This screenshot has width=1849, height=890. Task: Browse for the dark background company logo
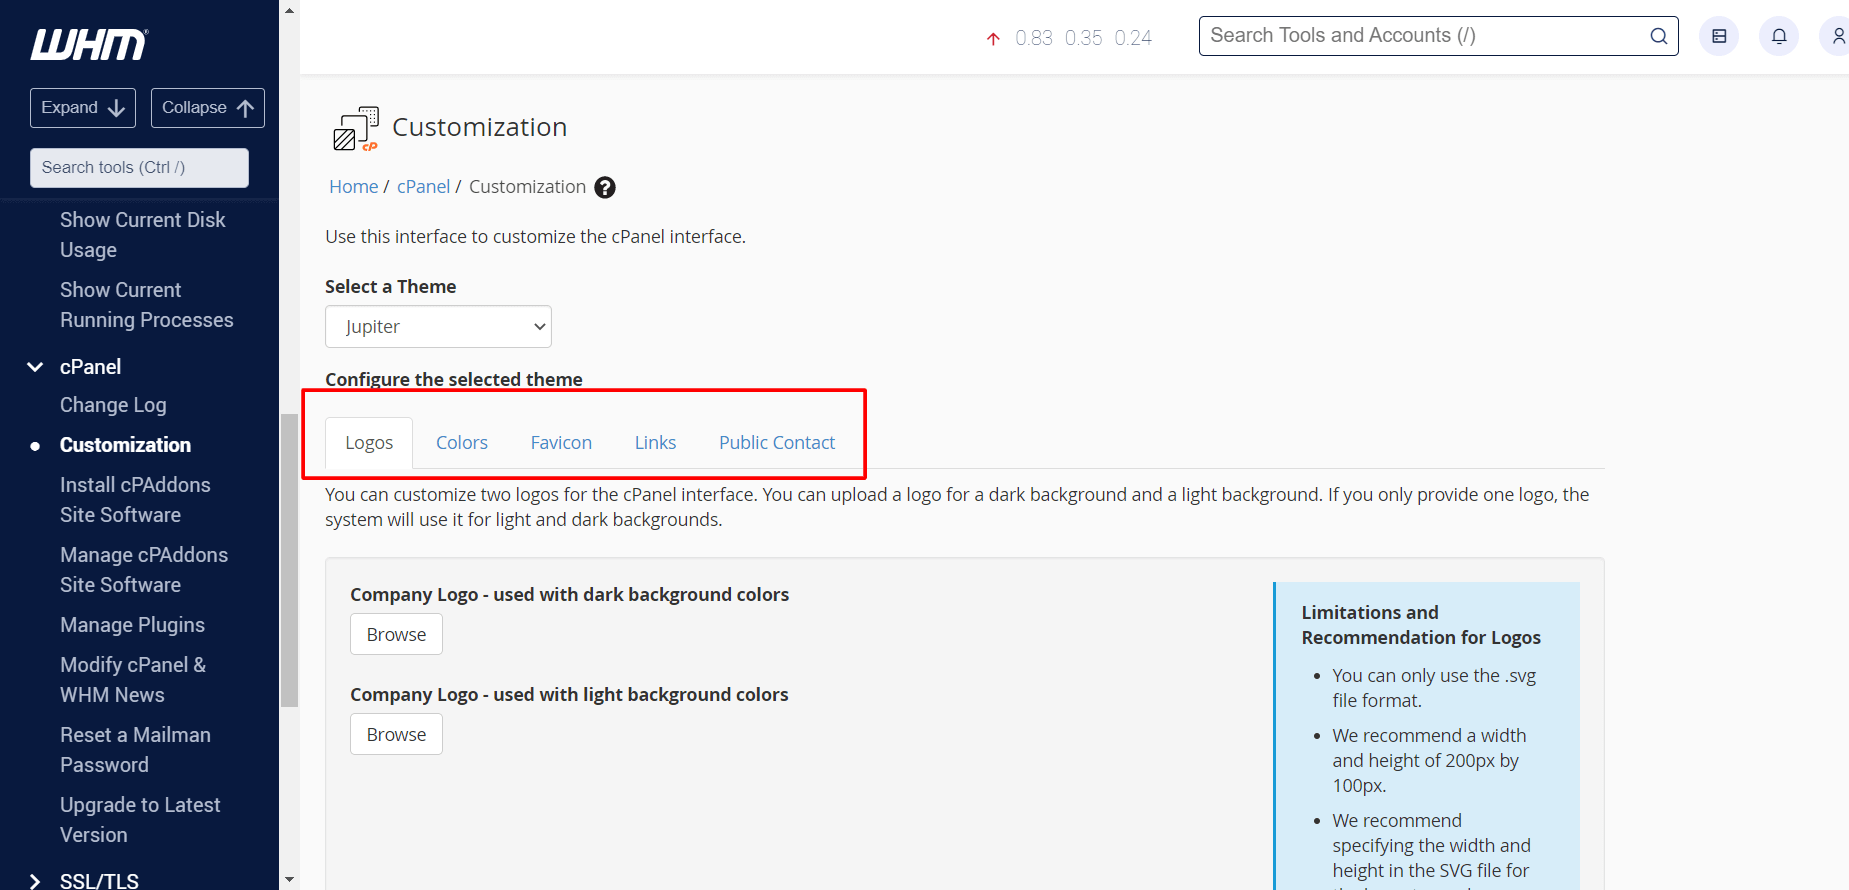[x=396, y=634]
